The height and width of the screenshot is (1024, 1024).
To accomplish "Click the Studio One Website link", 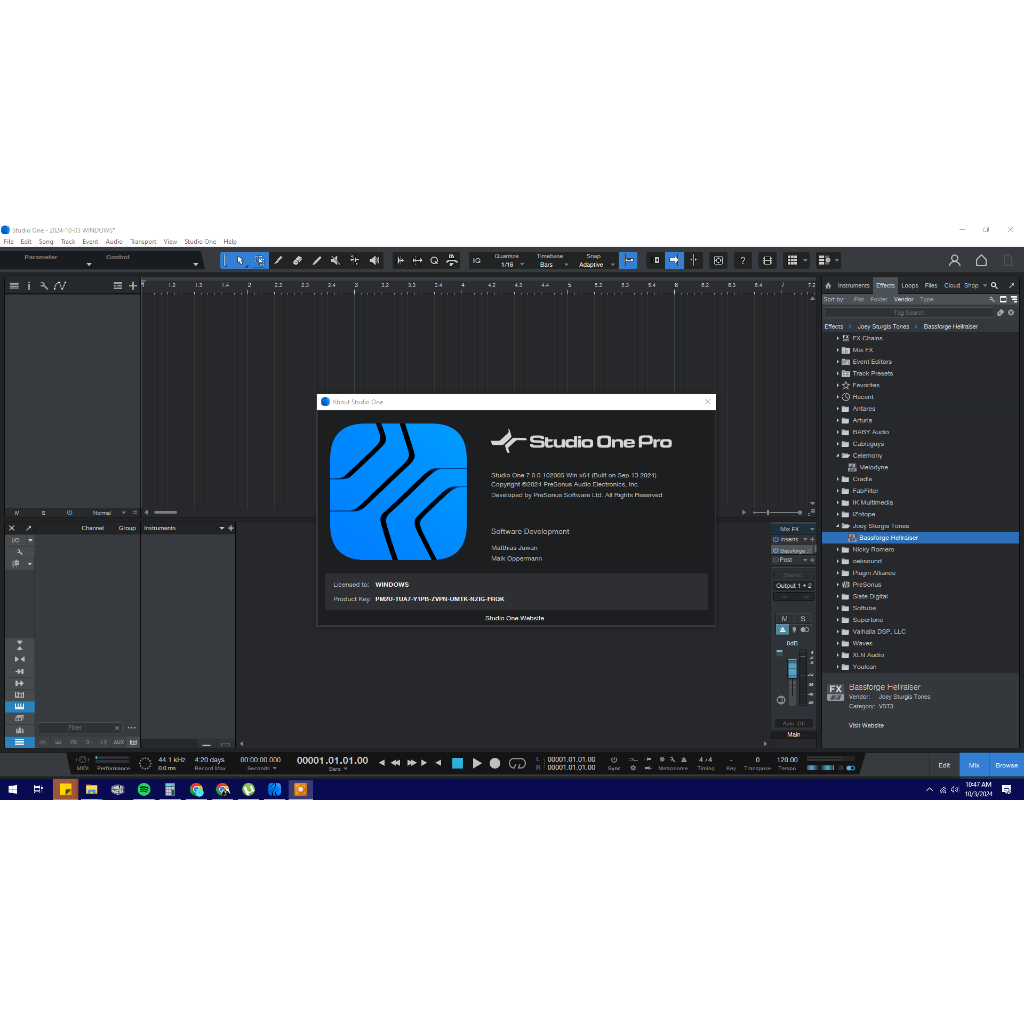I will click(514, 618).
